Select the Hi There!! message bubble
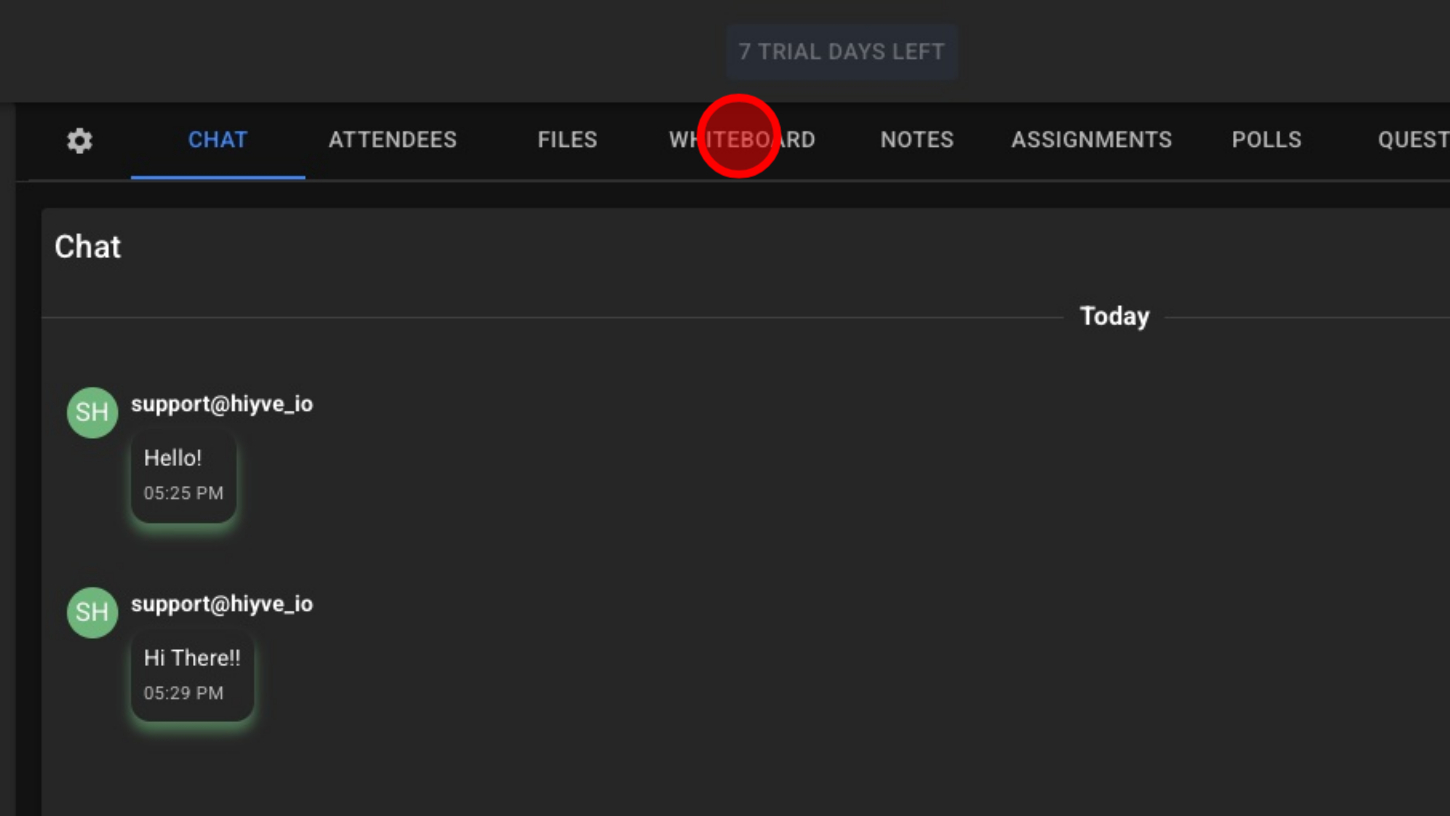The image size is (1450, 816). (192, 675)
